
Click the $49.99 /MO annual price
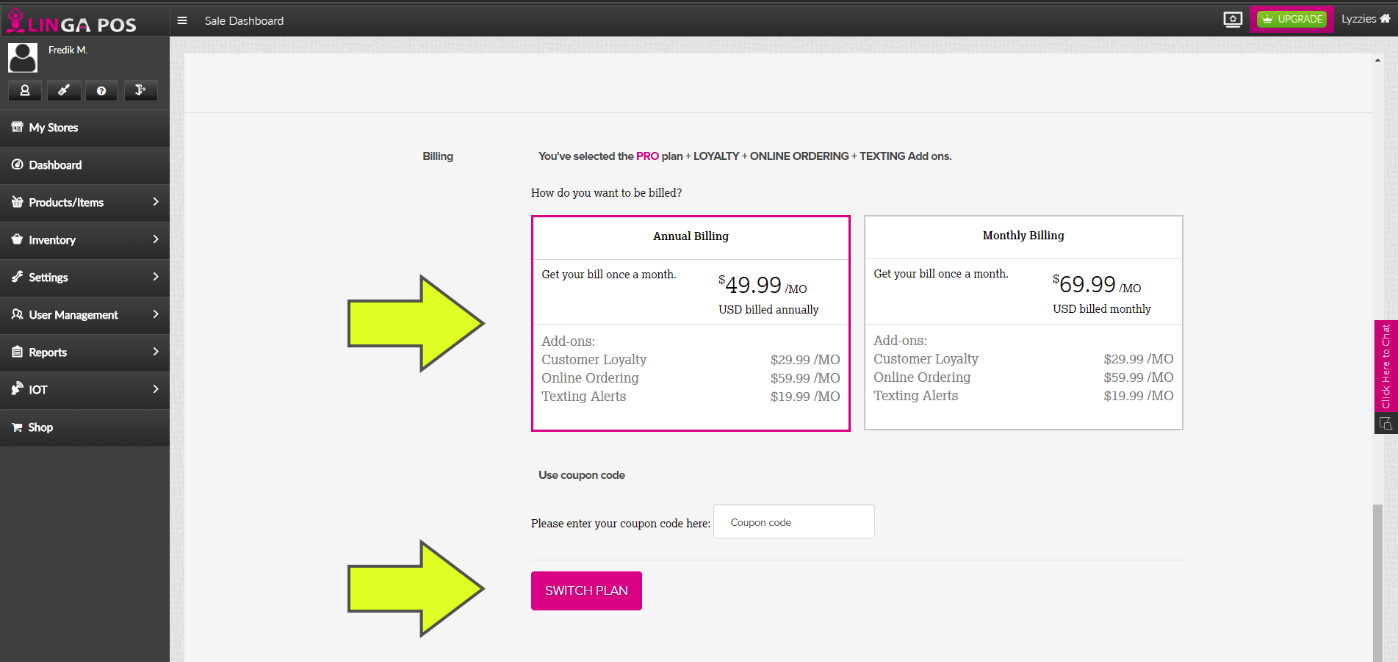tap(763, 285)
